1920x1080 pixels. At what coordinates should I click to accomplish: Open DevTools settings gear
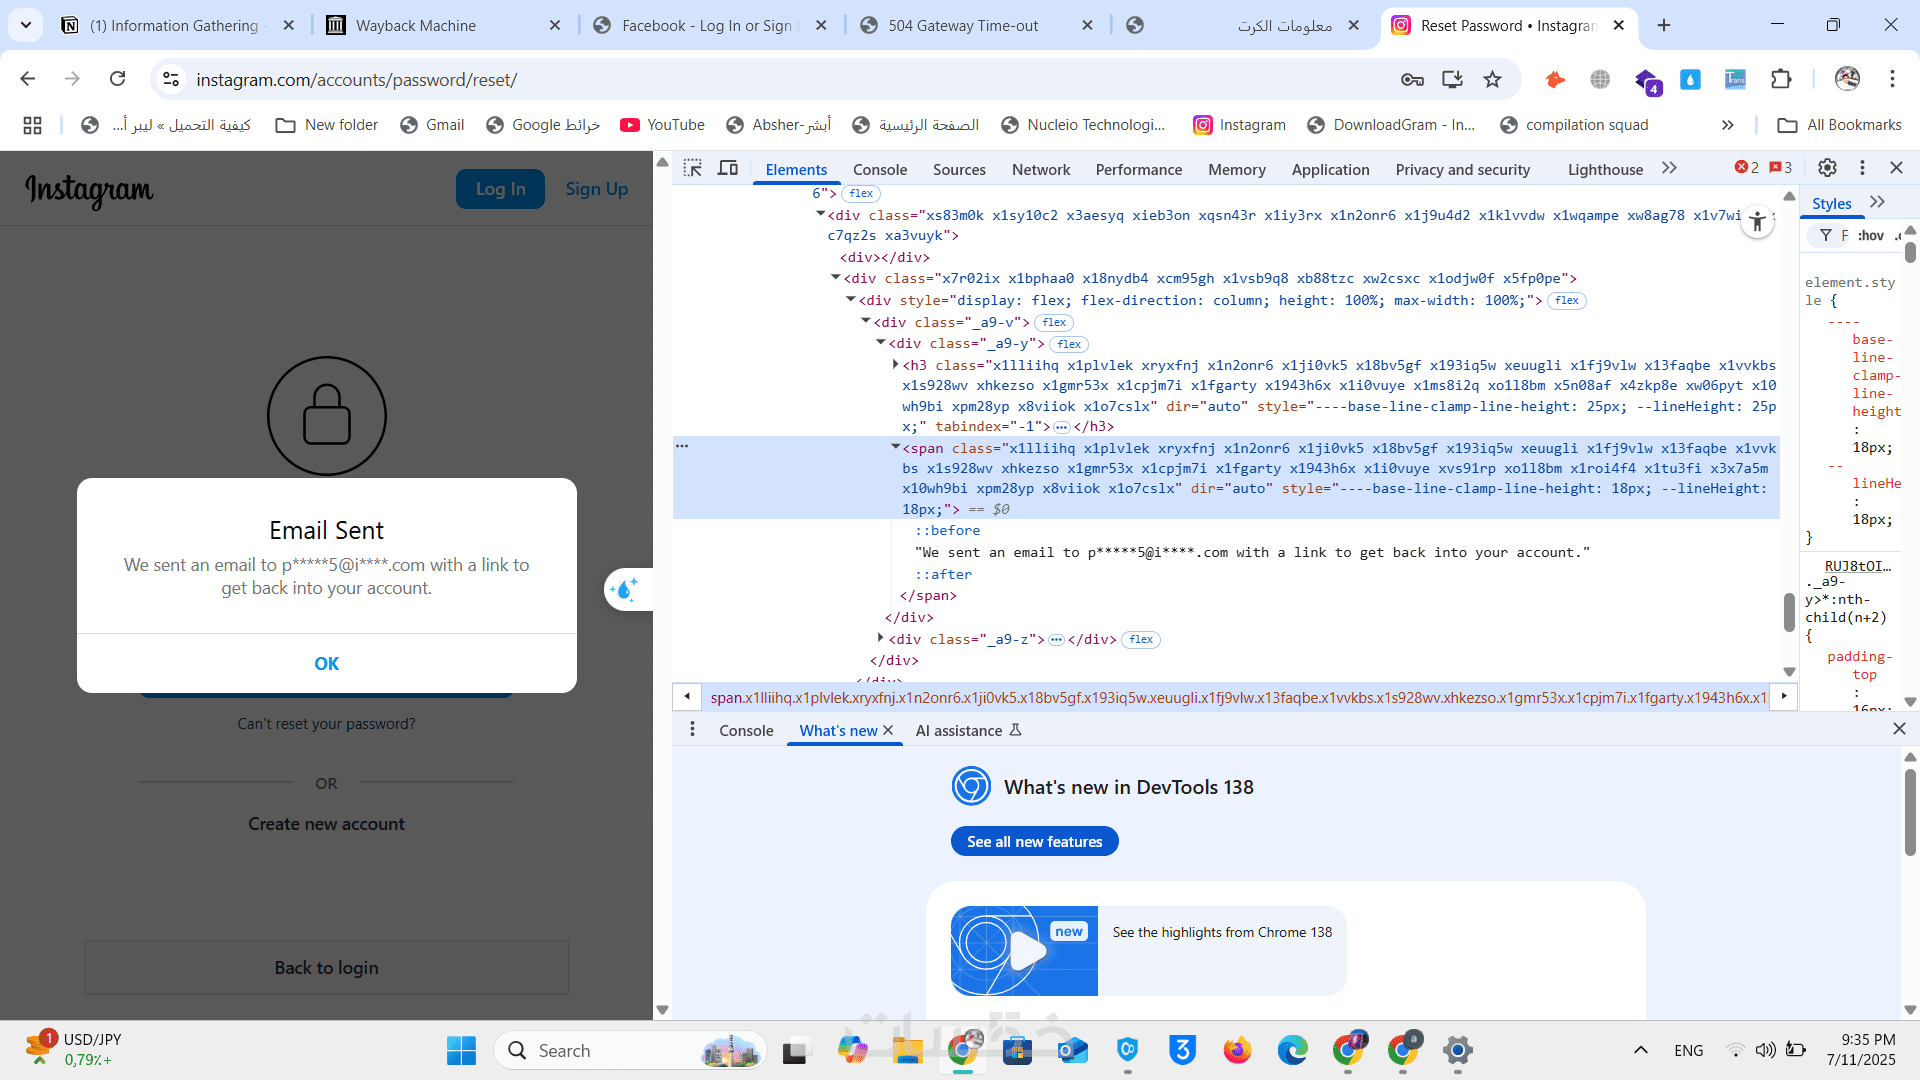1827,168
